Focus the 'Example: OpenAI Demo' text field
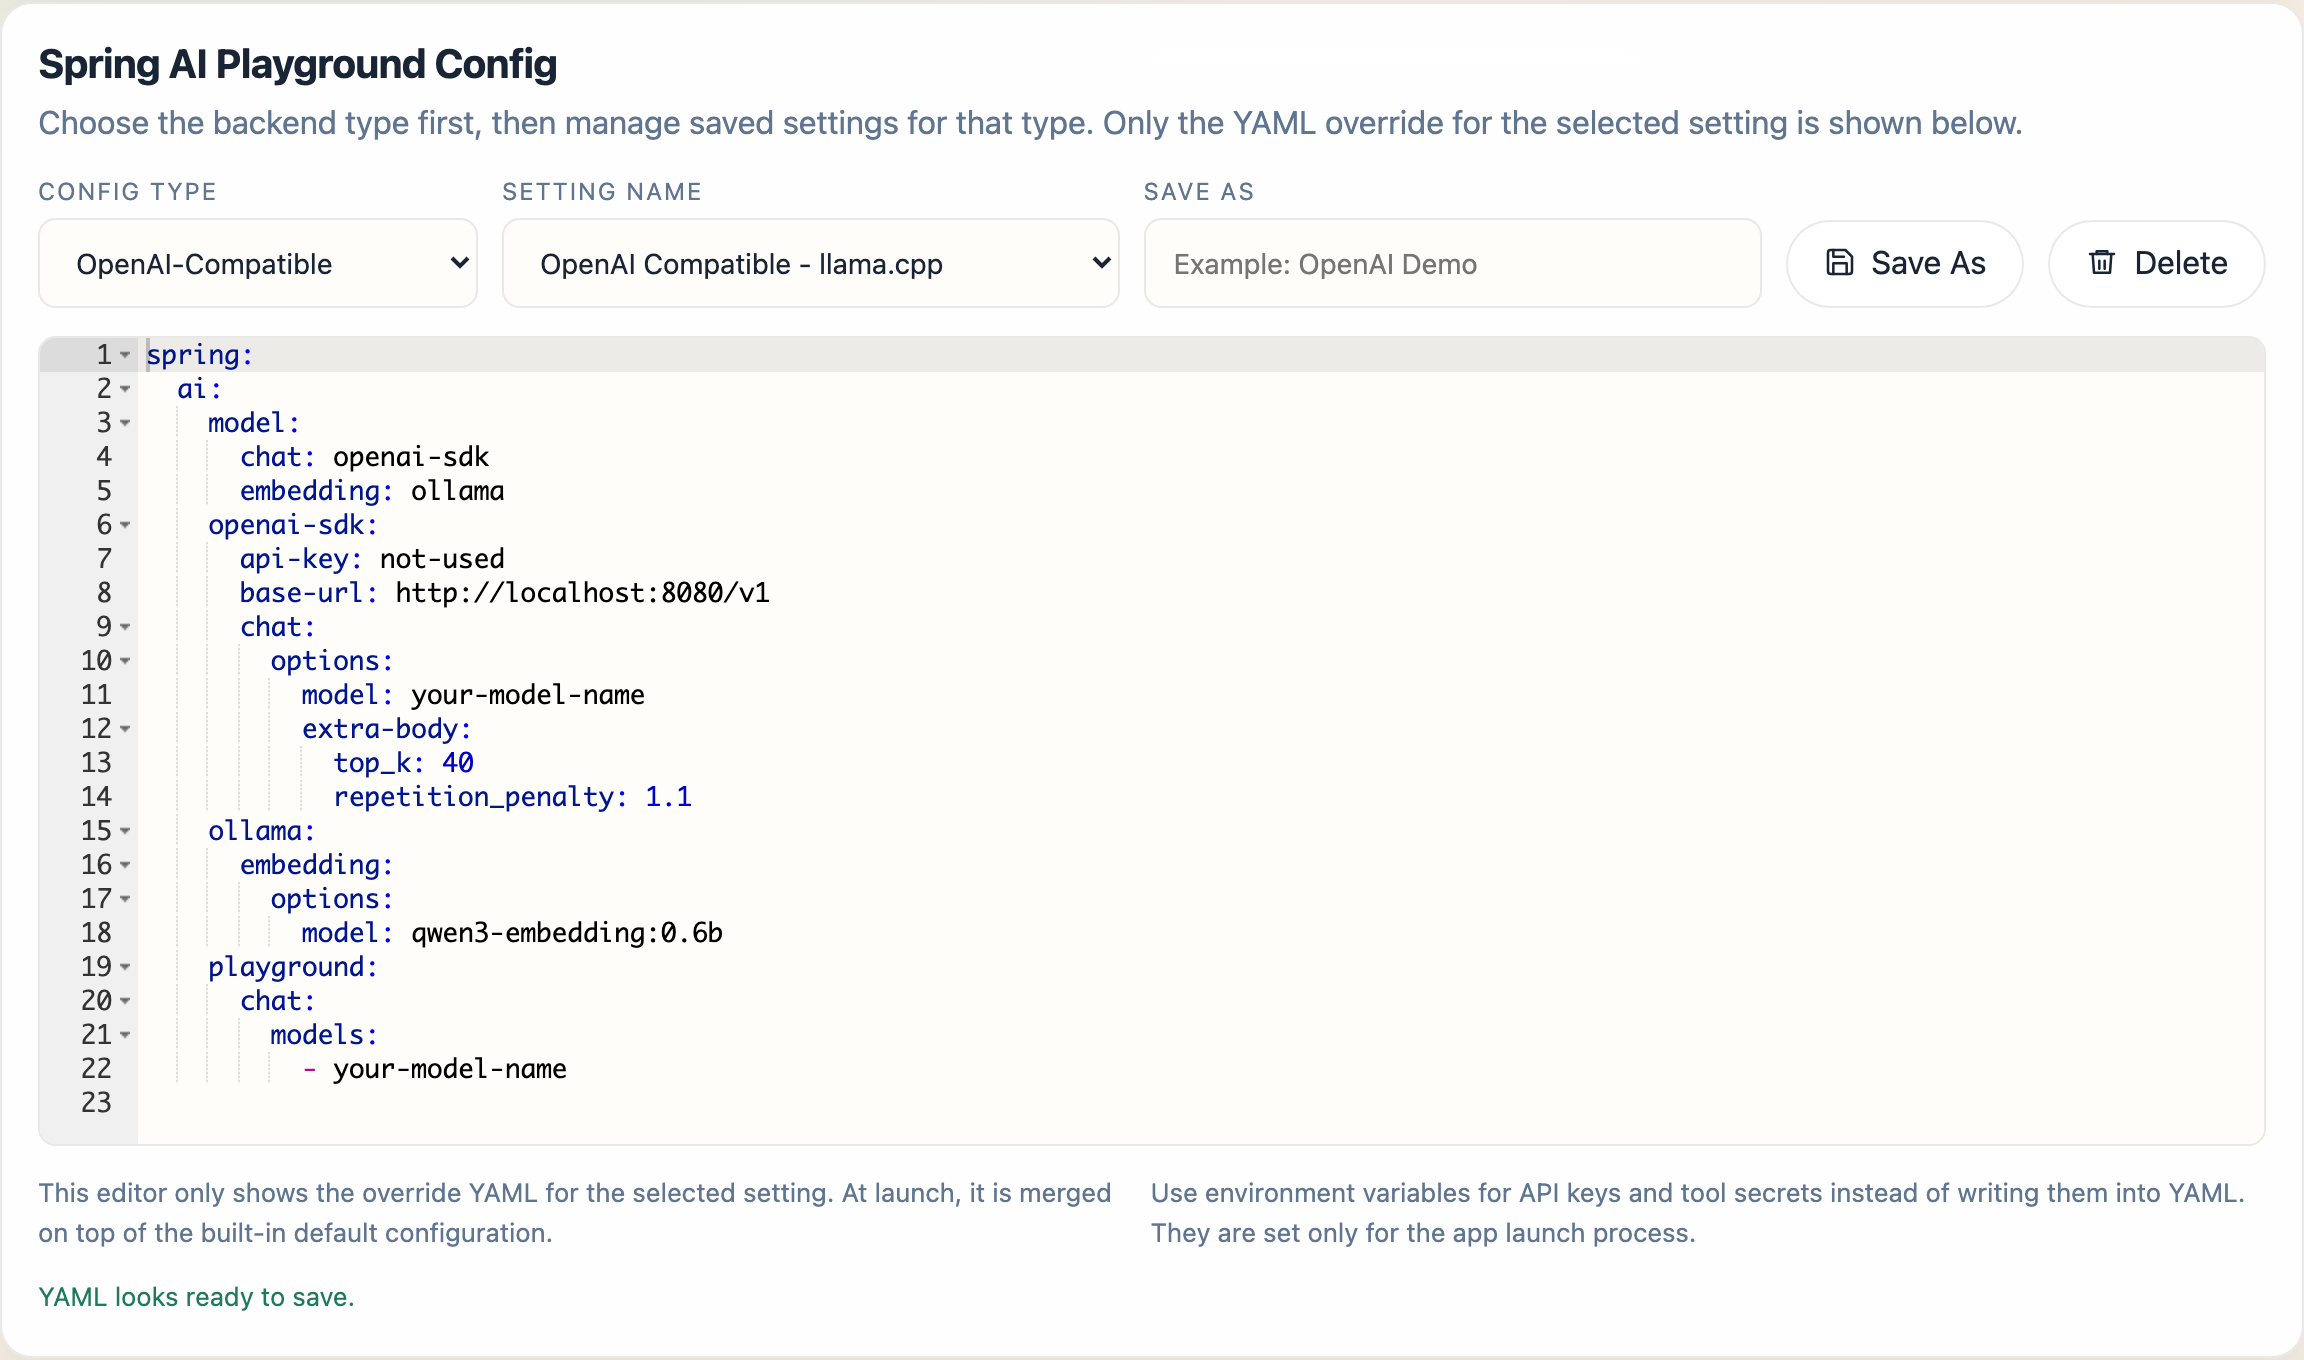 pyautogui.click(x=1452, y=263)
